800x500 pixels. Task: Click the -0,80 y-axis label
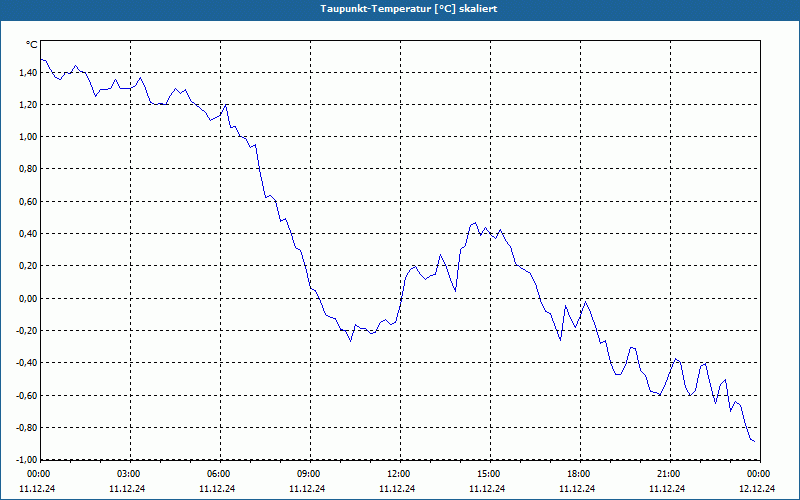tap(27, 428)
